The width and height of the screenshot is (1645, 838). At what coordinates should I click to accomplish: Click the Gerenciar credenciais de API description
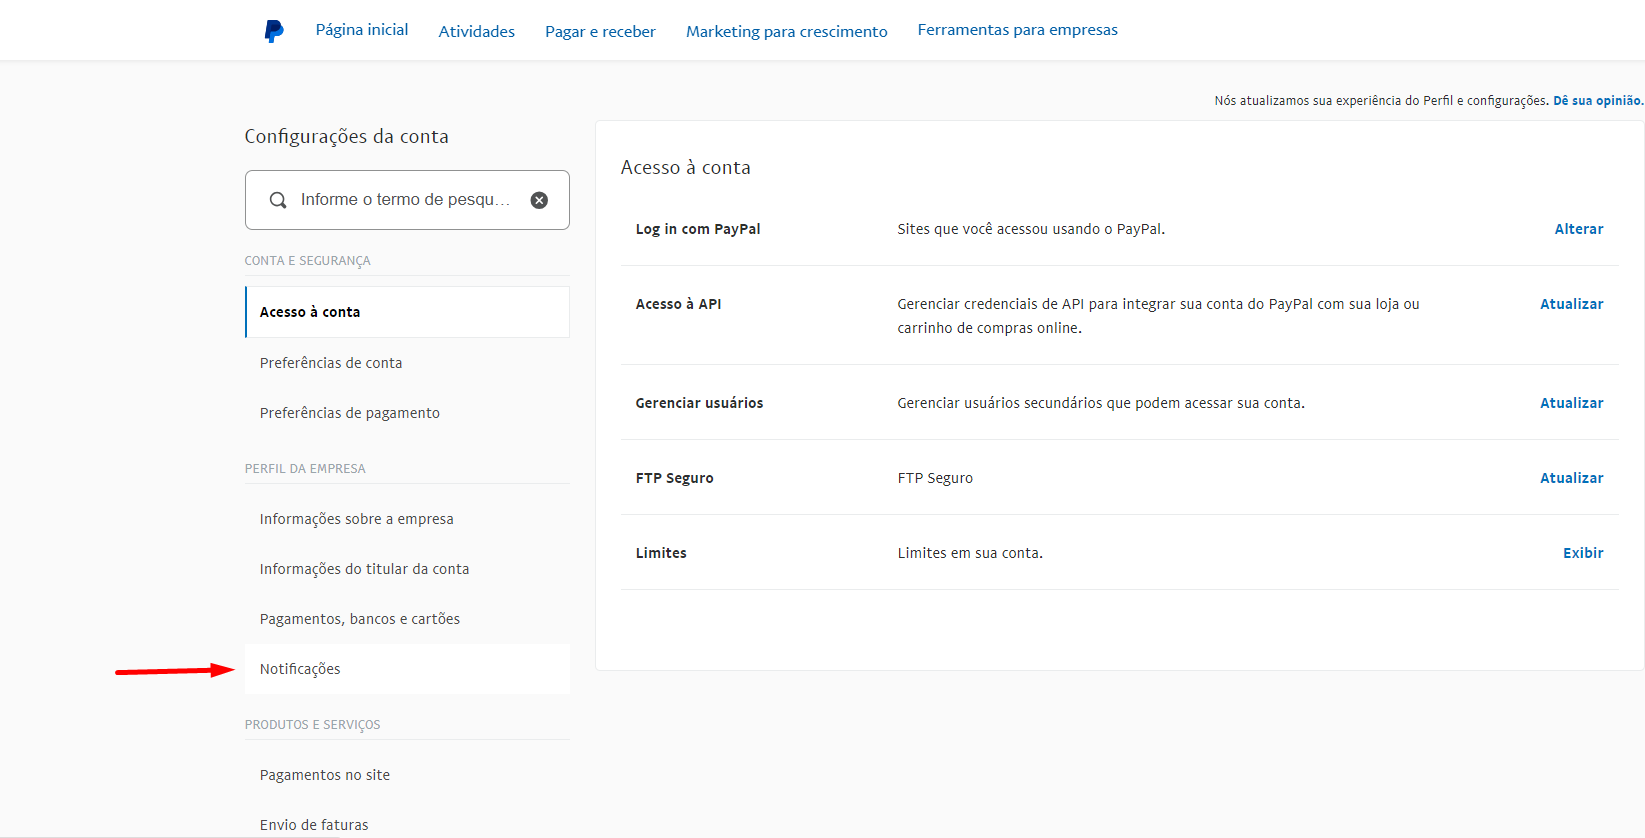click(x=1158, y=316)
